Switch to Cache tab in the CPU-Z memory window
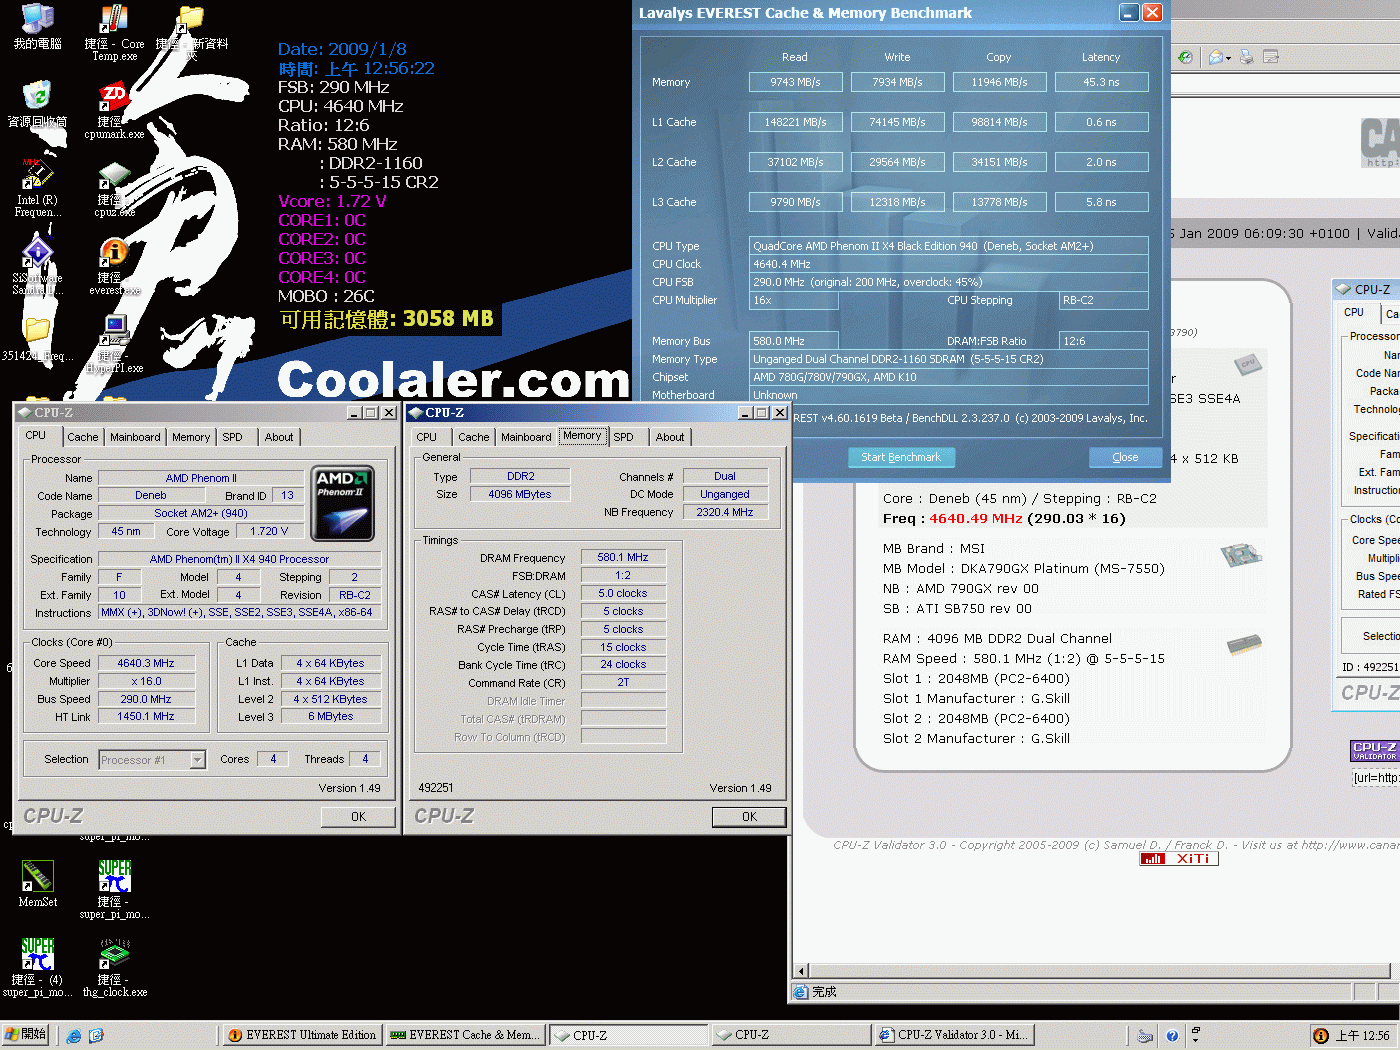1400x1050 pixels. 474,437
